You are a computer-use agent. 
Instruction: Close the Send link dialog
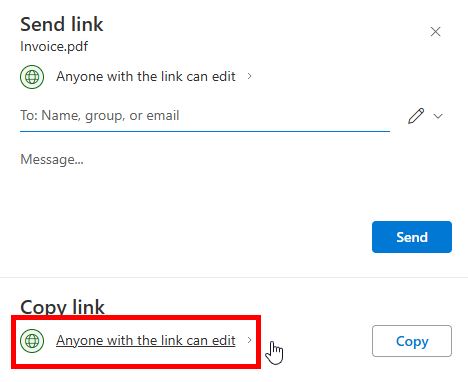coord(435,32)
